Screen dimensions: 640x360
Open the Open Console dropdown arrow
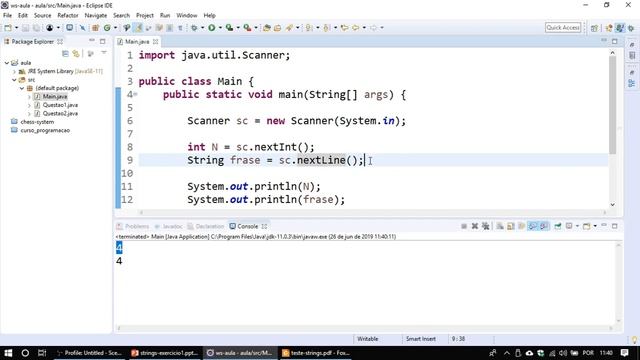[x=595, y=226]
